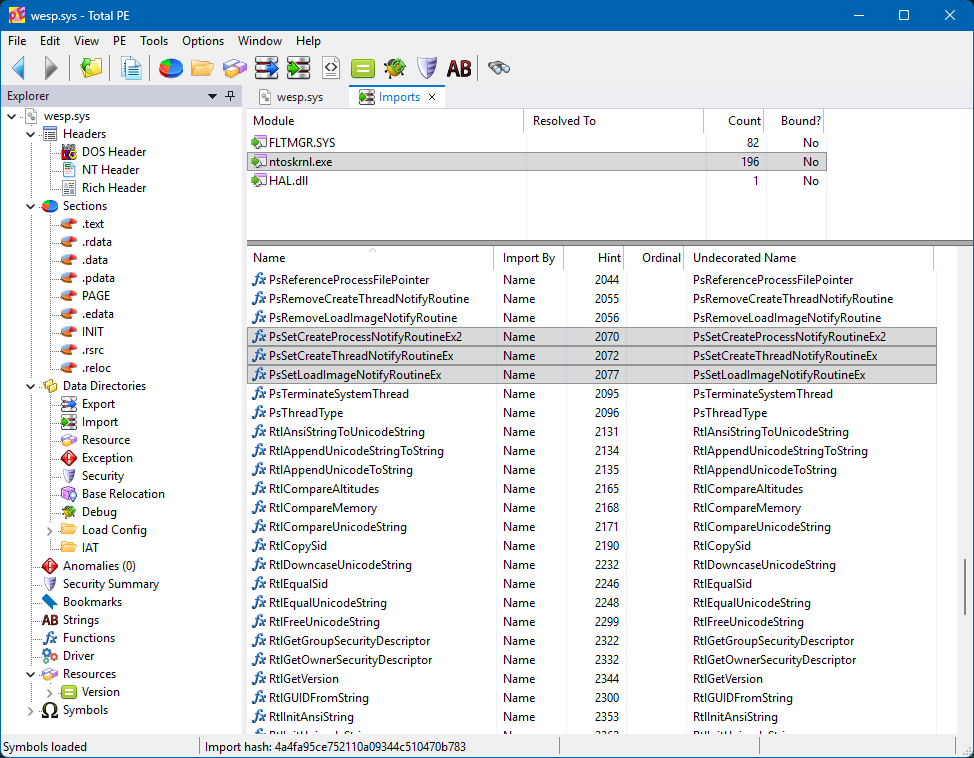Viewport: 974px width, 758px height.
Task: Open the Explorer panel dropdown arrow
Action: pyautogui.click(x=212, y=96)
